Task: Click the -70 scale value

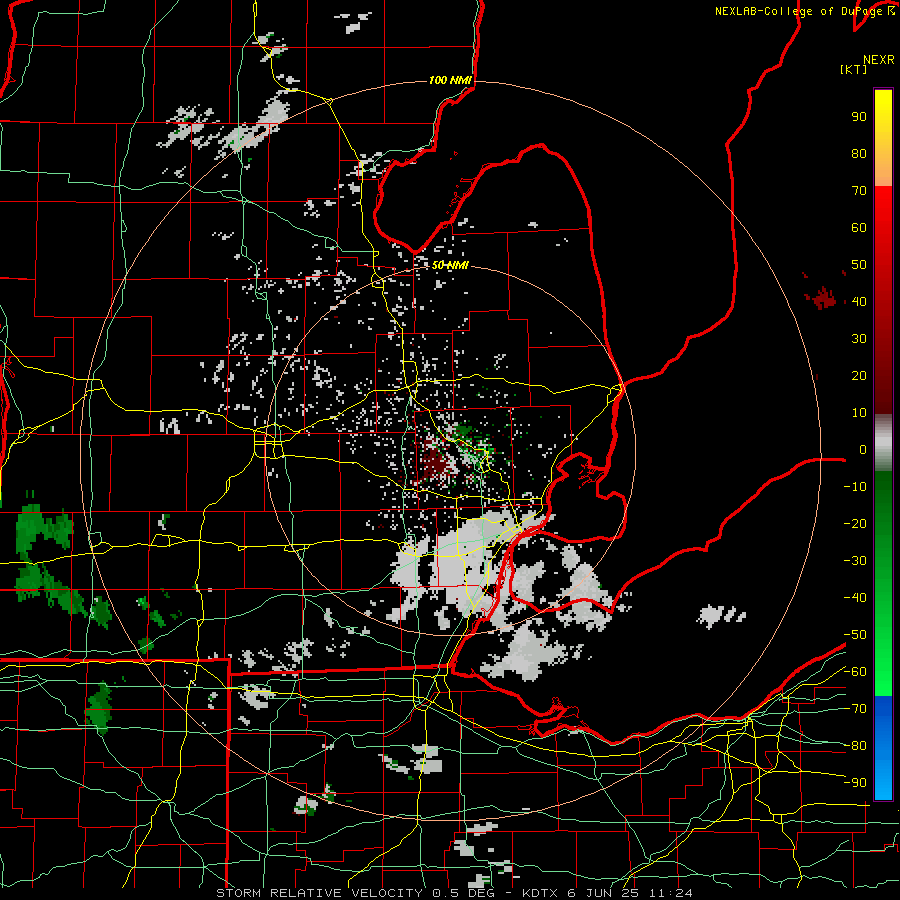Action: tap(855, 708)
